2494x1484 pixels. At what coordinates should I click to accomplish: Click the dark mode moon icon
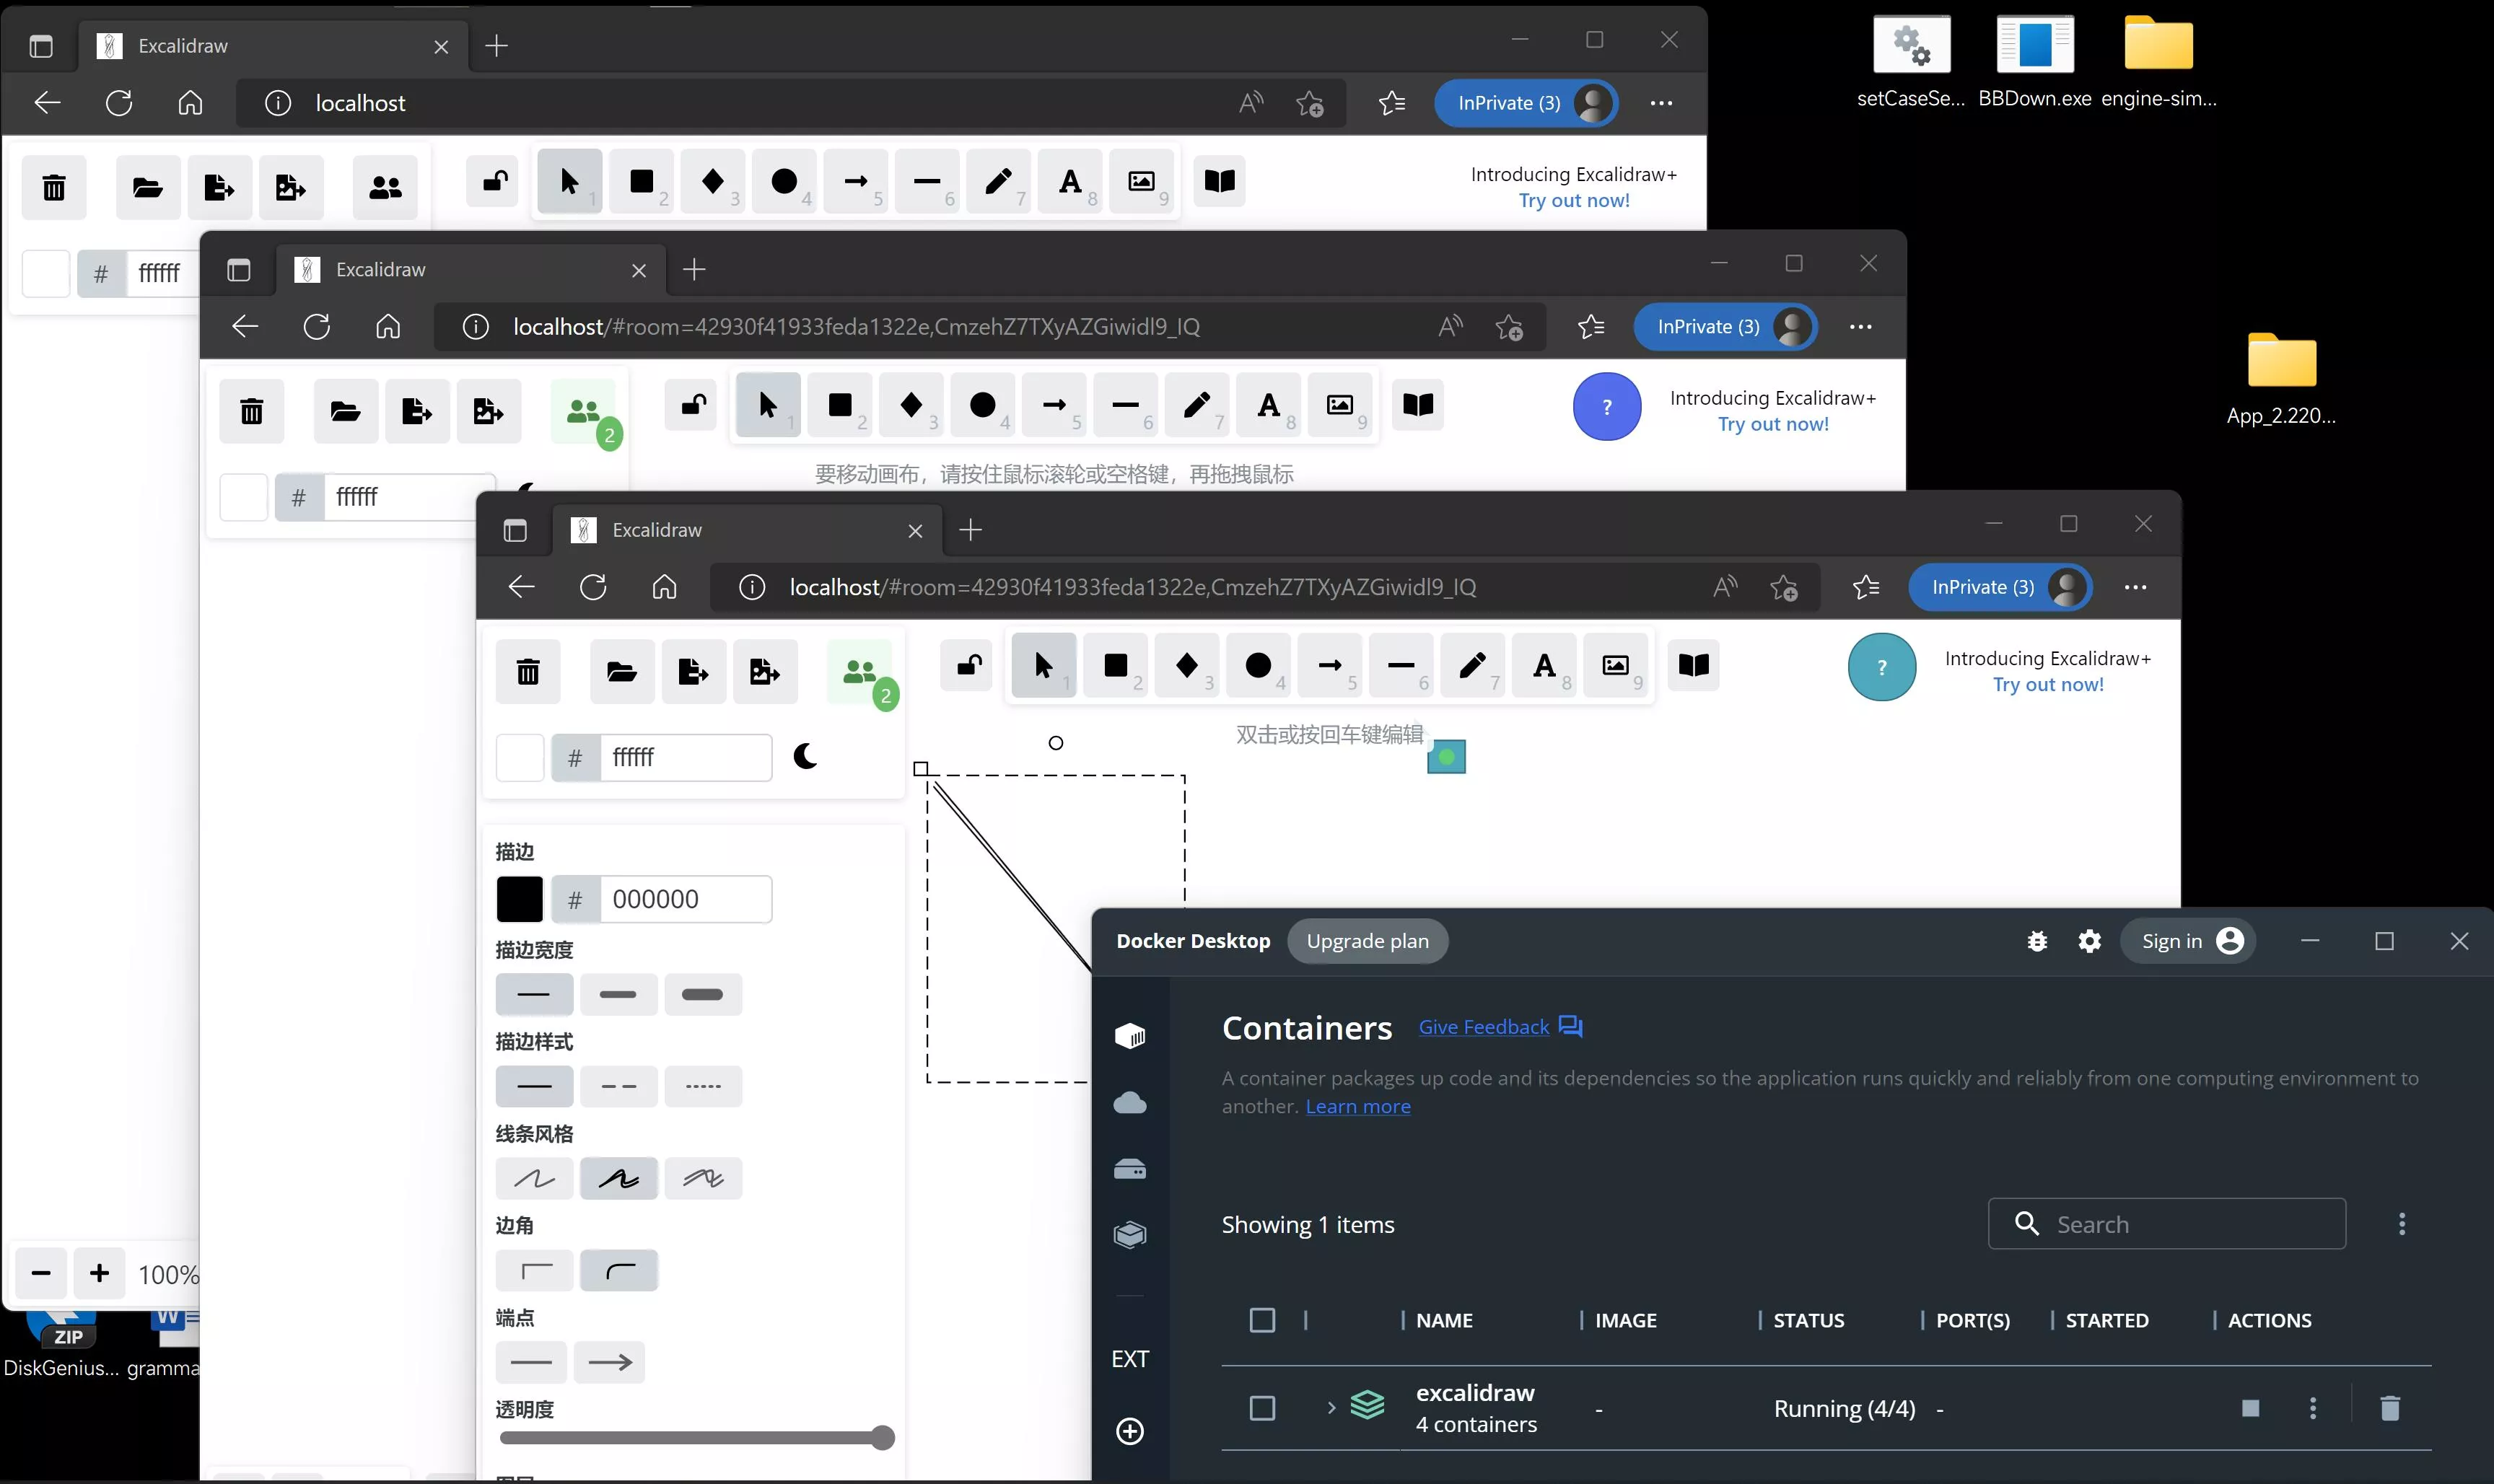[805, 756]
